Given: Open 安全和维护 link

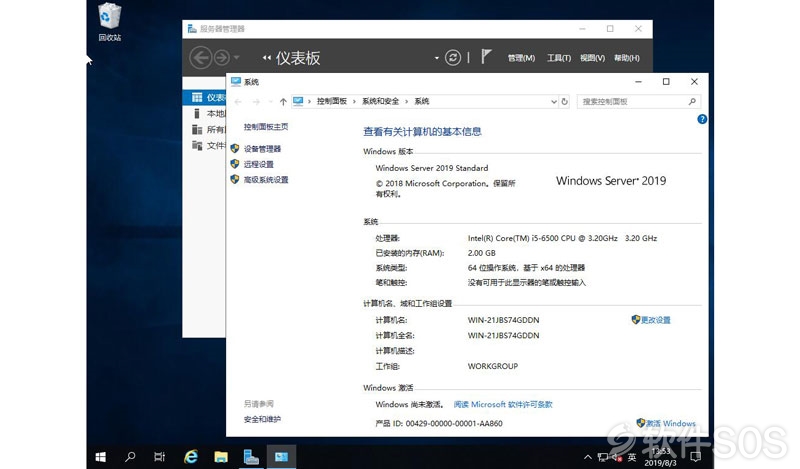Looking at the screenshot, I should click(262, 419).
